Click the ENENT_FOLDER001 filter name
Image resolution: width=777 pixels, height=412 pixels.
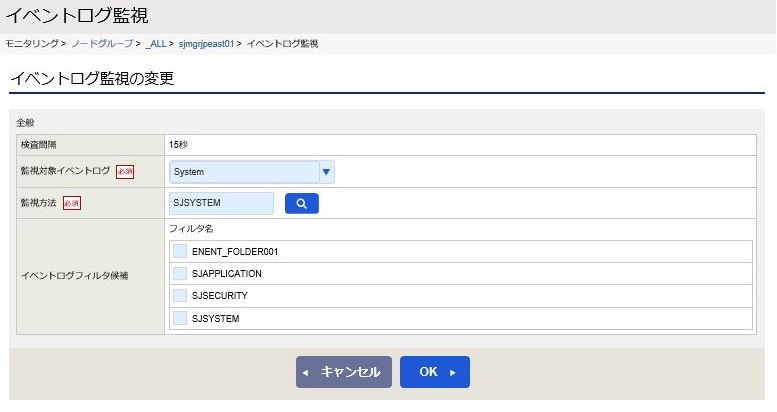(235, 251)
